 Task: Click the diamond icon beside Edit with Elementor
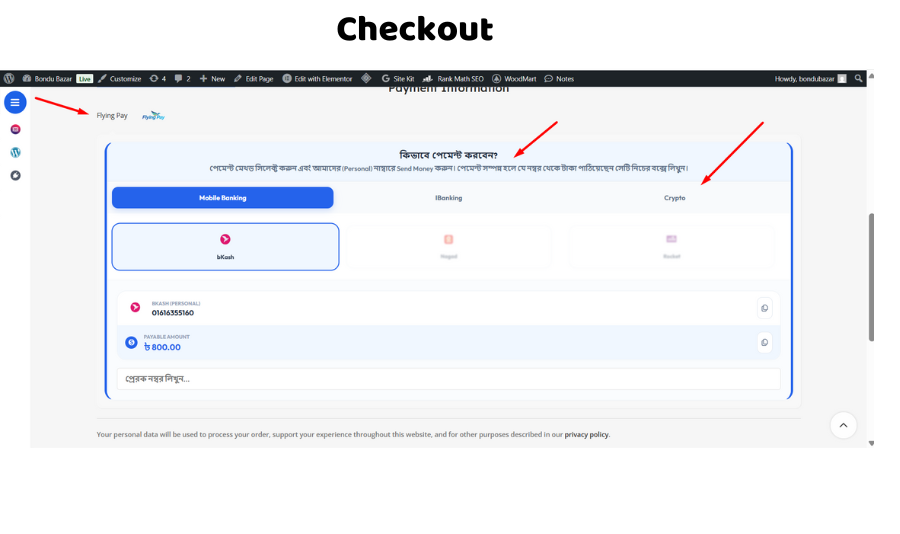coord(366,79)
